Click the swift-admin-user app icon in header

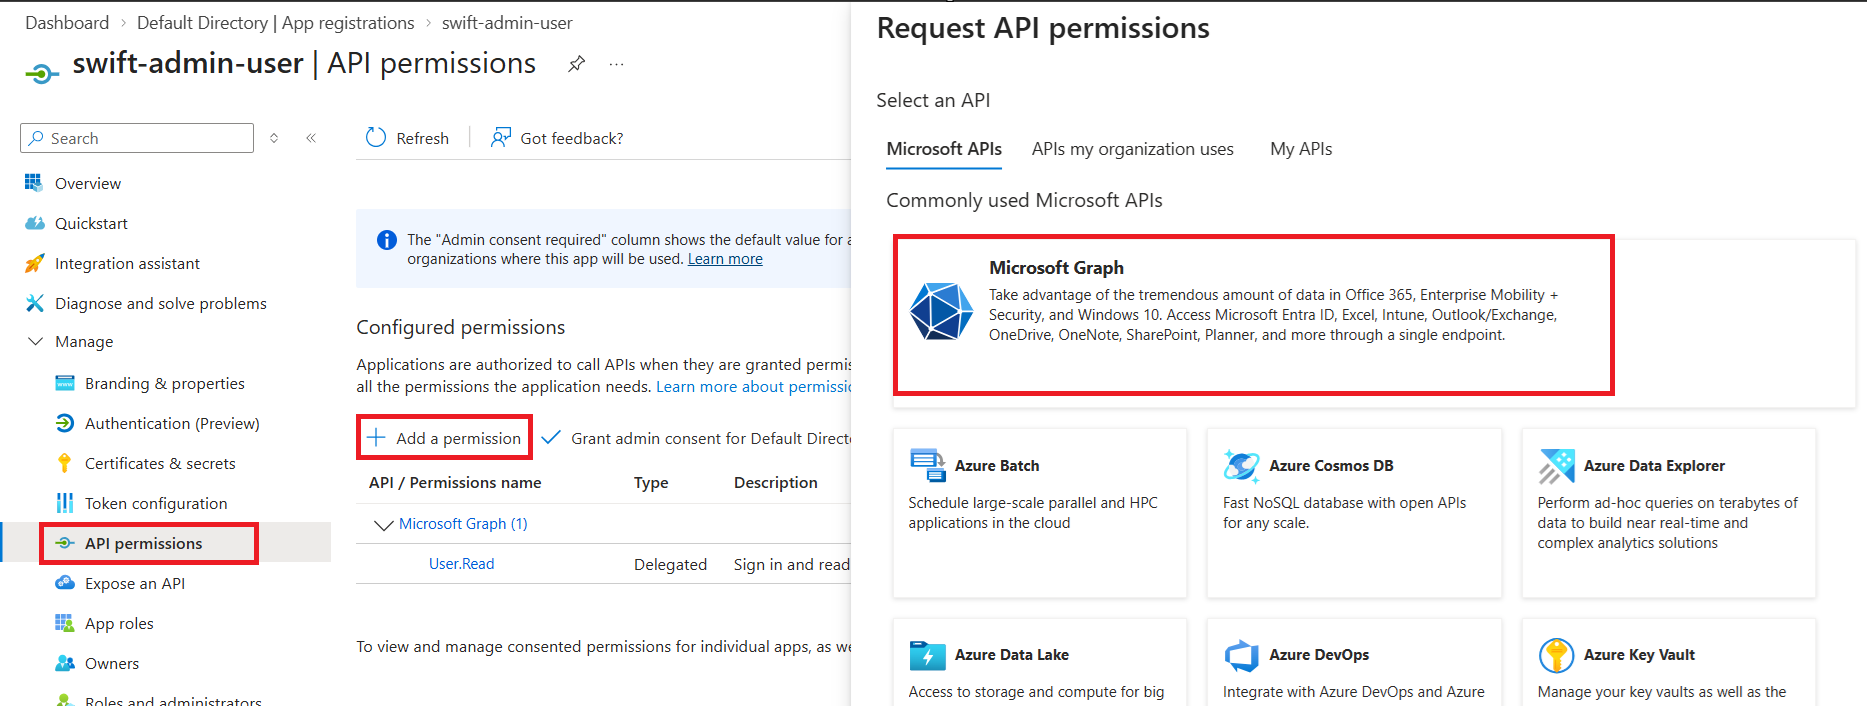[41, 73]
